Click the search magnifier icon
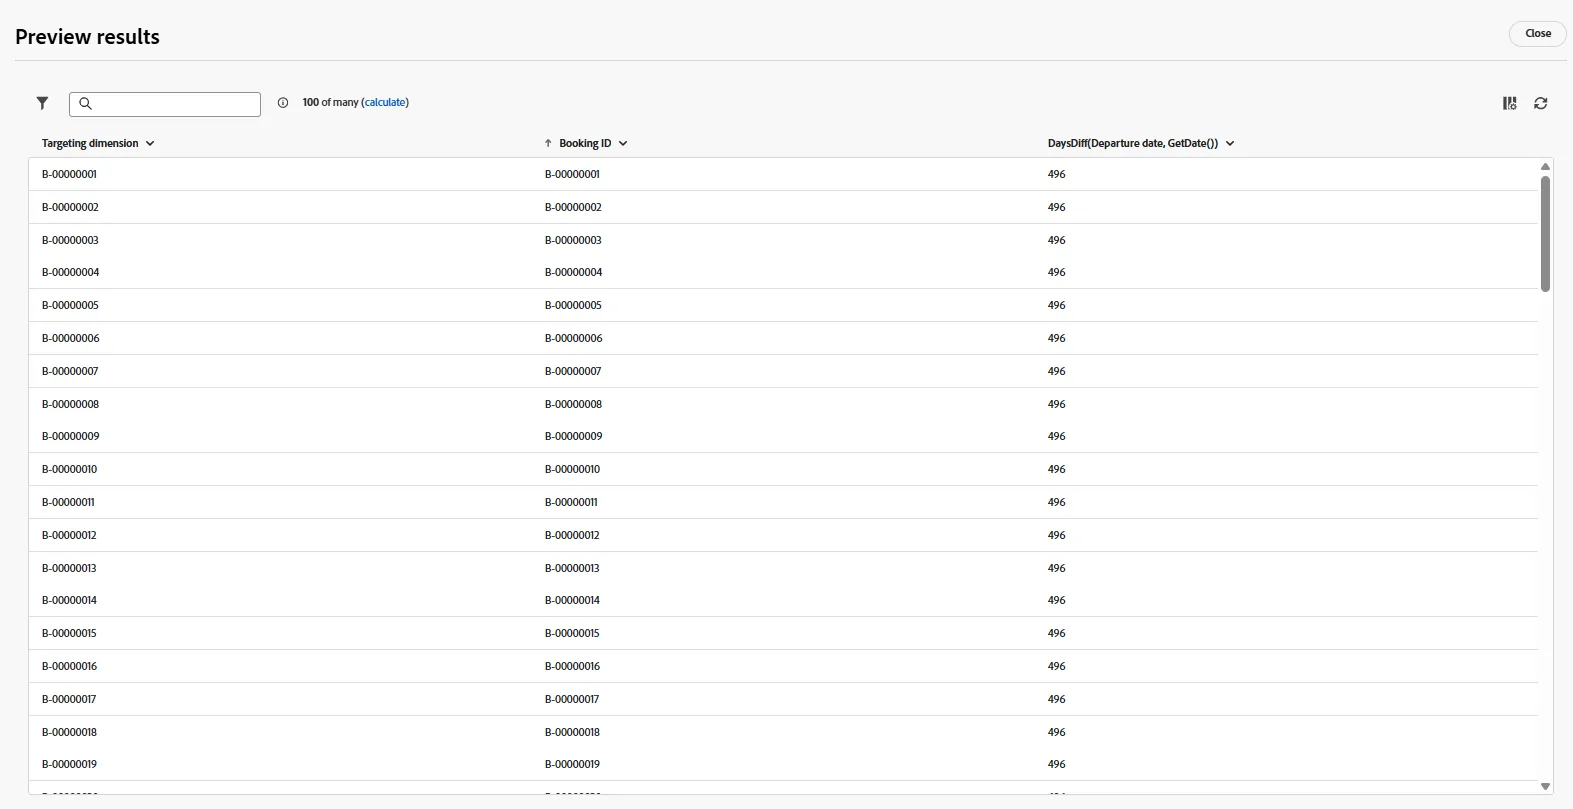The image size is (1573, 809). [x=86, y=104]
